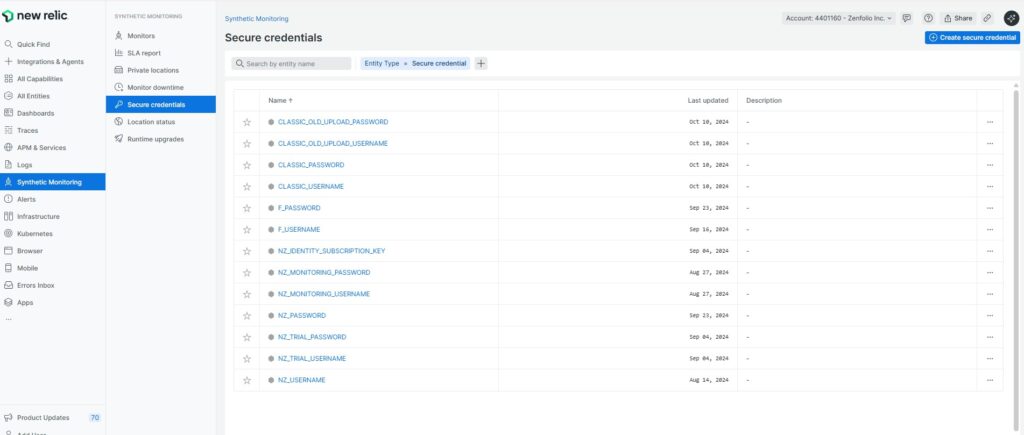Favorite CLASSIC_OLD_UPLOAD_PASSWORD with its star

pos(247,122)
